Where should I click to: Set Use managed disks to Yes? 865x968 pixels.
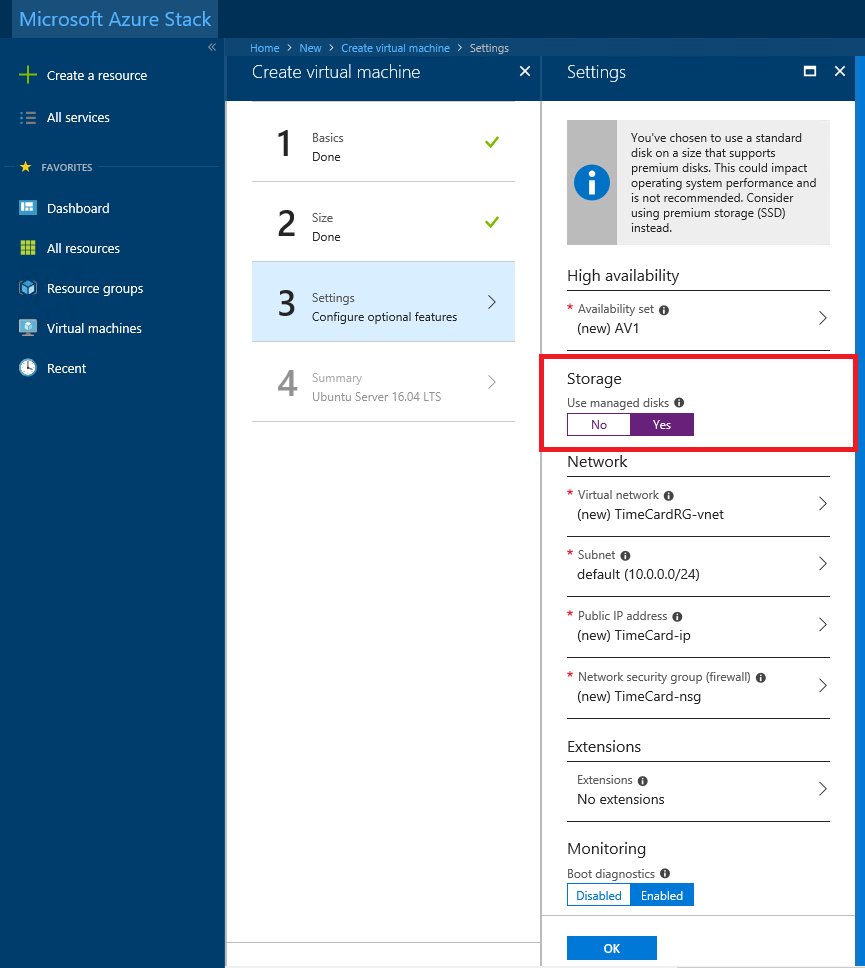(x=661, y=424)
